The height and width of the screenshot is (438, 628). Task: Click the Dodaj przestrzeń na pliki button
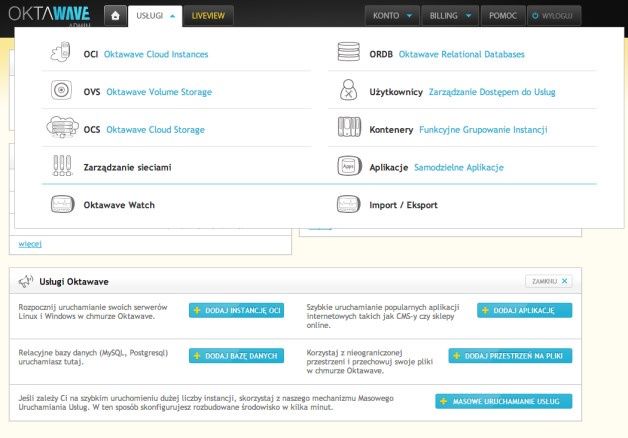510,356
